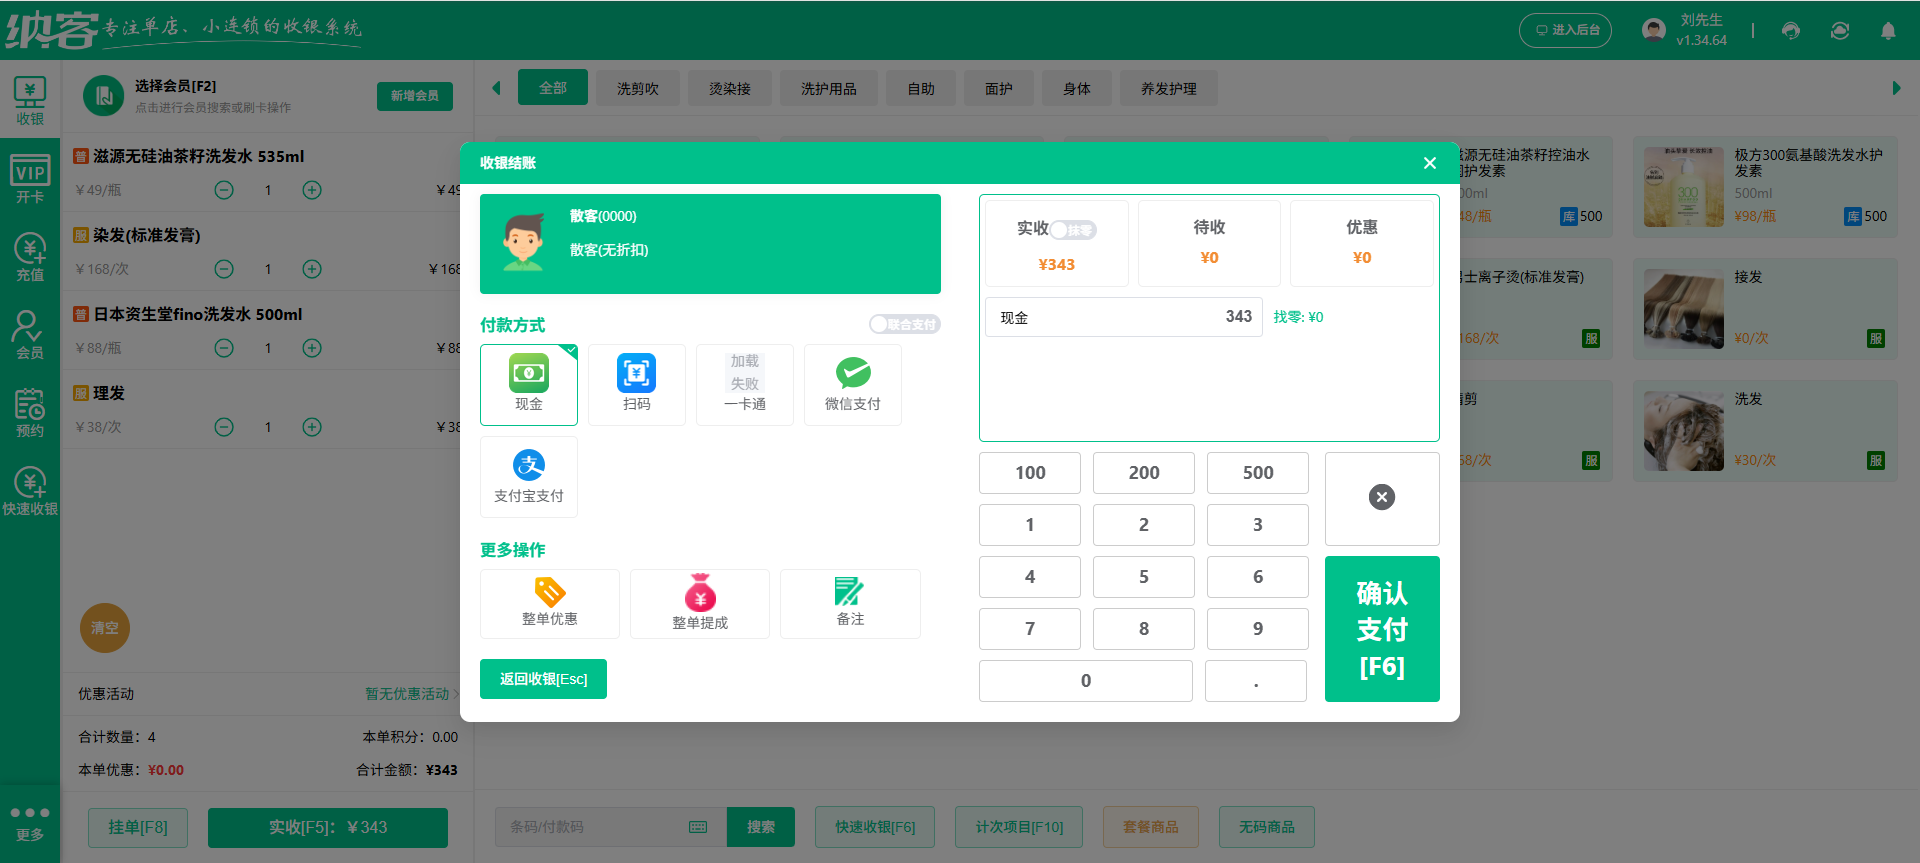This screenshot has height=863, width=1920.
Task: Open 快速收银 quick checkout sidebar item
Action: click(30, 491)
